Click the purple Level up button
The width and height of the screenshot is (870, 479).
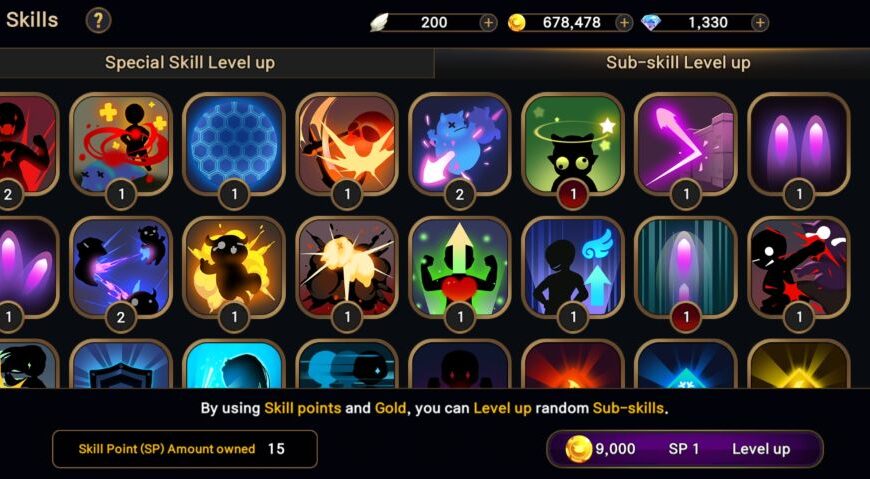685,448
